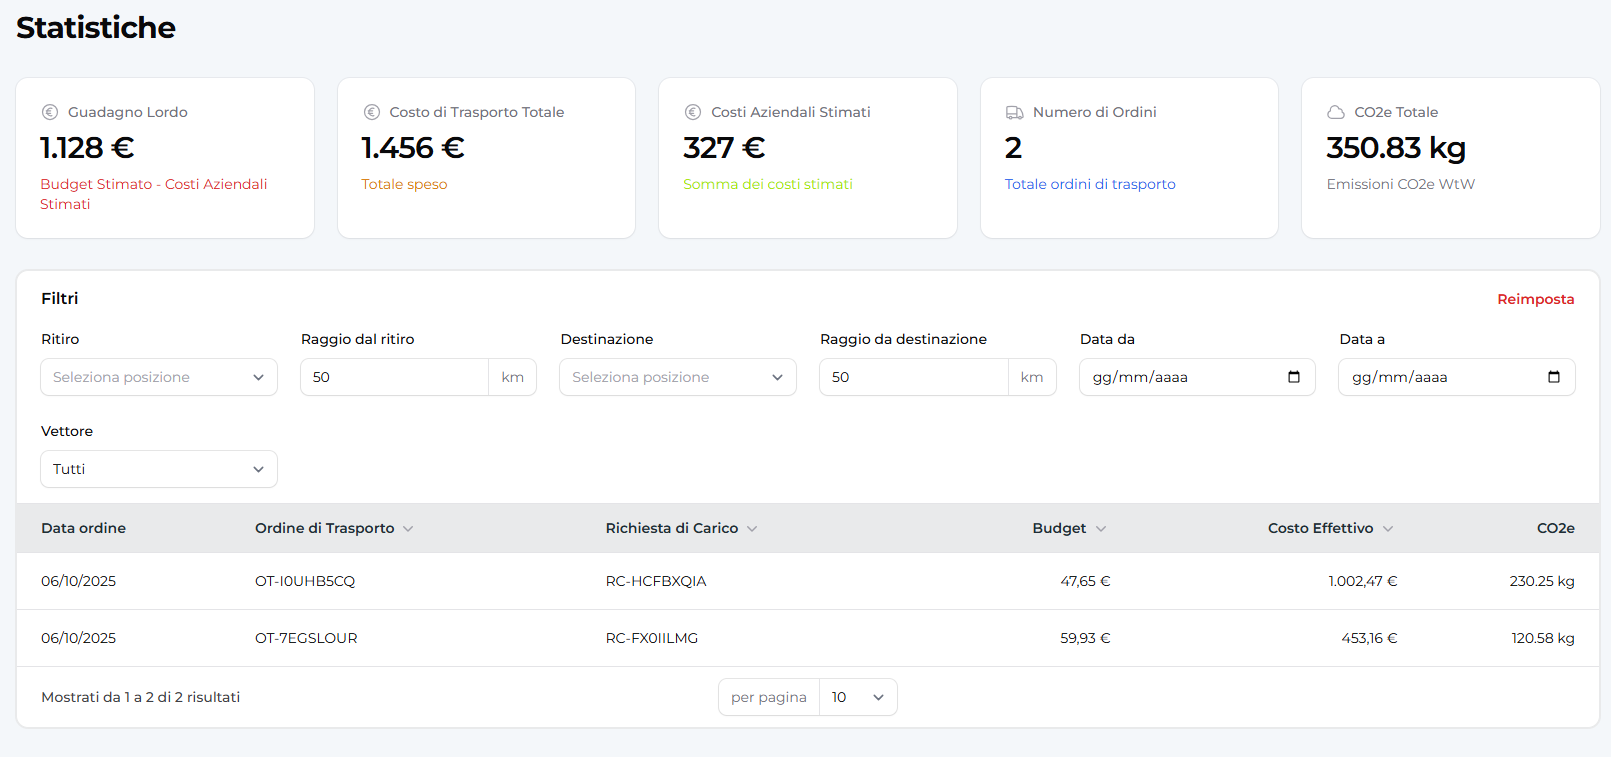
Task: Sort by Ordine di Trasporto column chevron
Action: [x=408, y=529]
